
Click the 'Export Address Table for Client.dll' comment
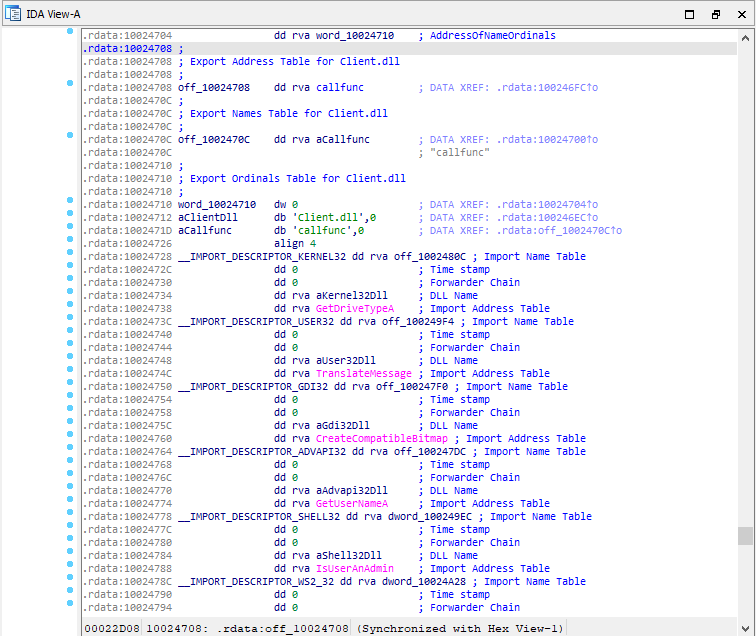coord(295,62)
